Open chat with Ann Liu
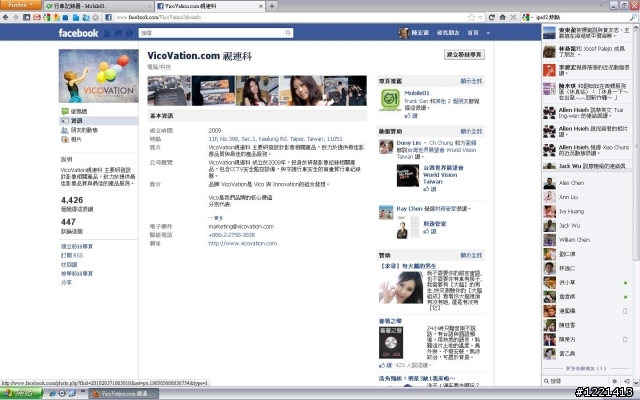The width and height of the screenshot is (640, 400). pos(587,197)
